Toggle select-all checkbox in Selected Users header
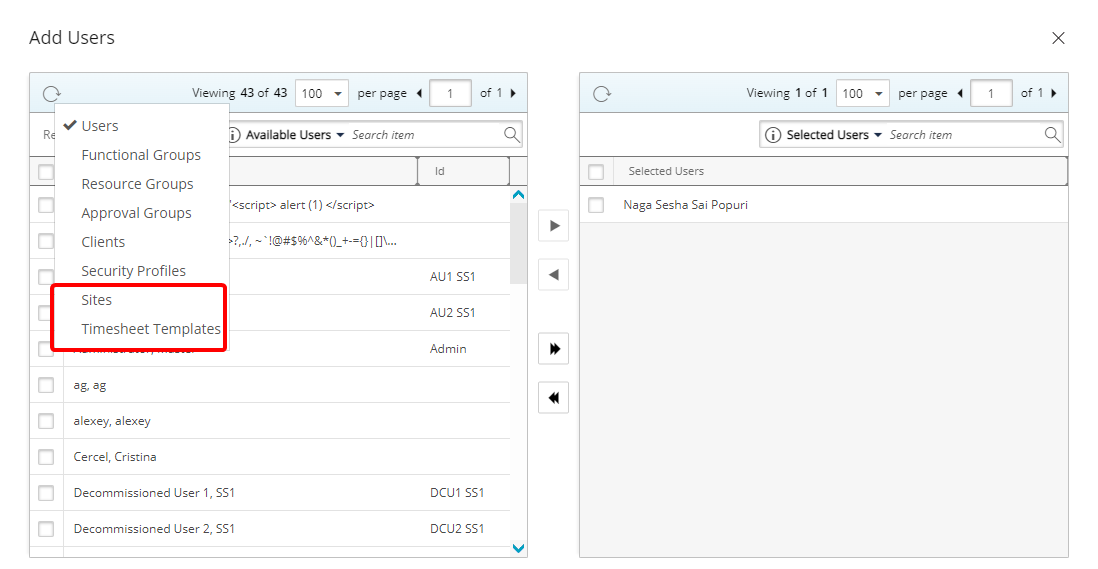Viewport: 1098px width, 569px height. coord(596,172)
